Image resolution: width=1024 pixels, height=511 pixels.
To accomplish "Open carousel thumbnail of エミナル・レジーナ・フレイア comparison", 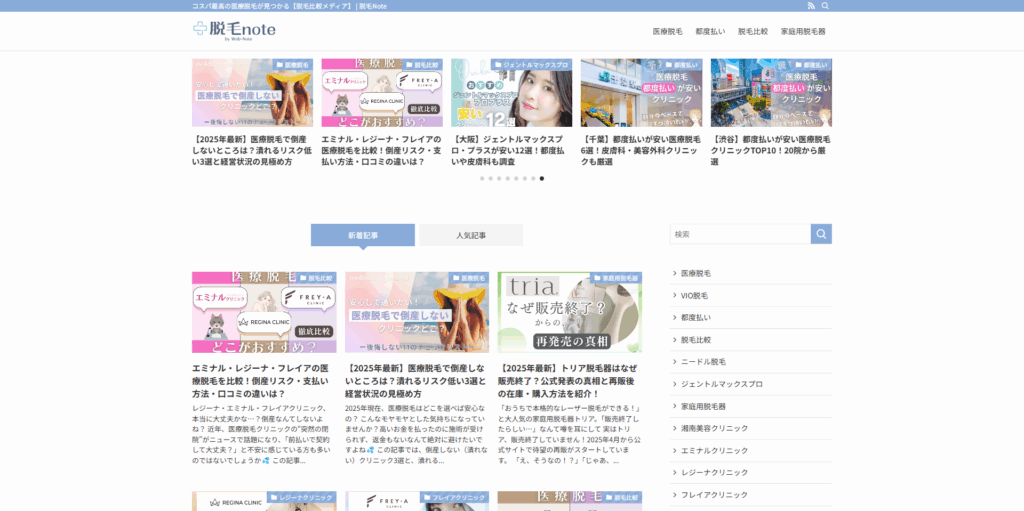I will 382,93.
